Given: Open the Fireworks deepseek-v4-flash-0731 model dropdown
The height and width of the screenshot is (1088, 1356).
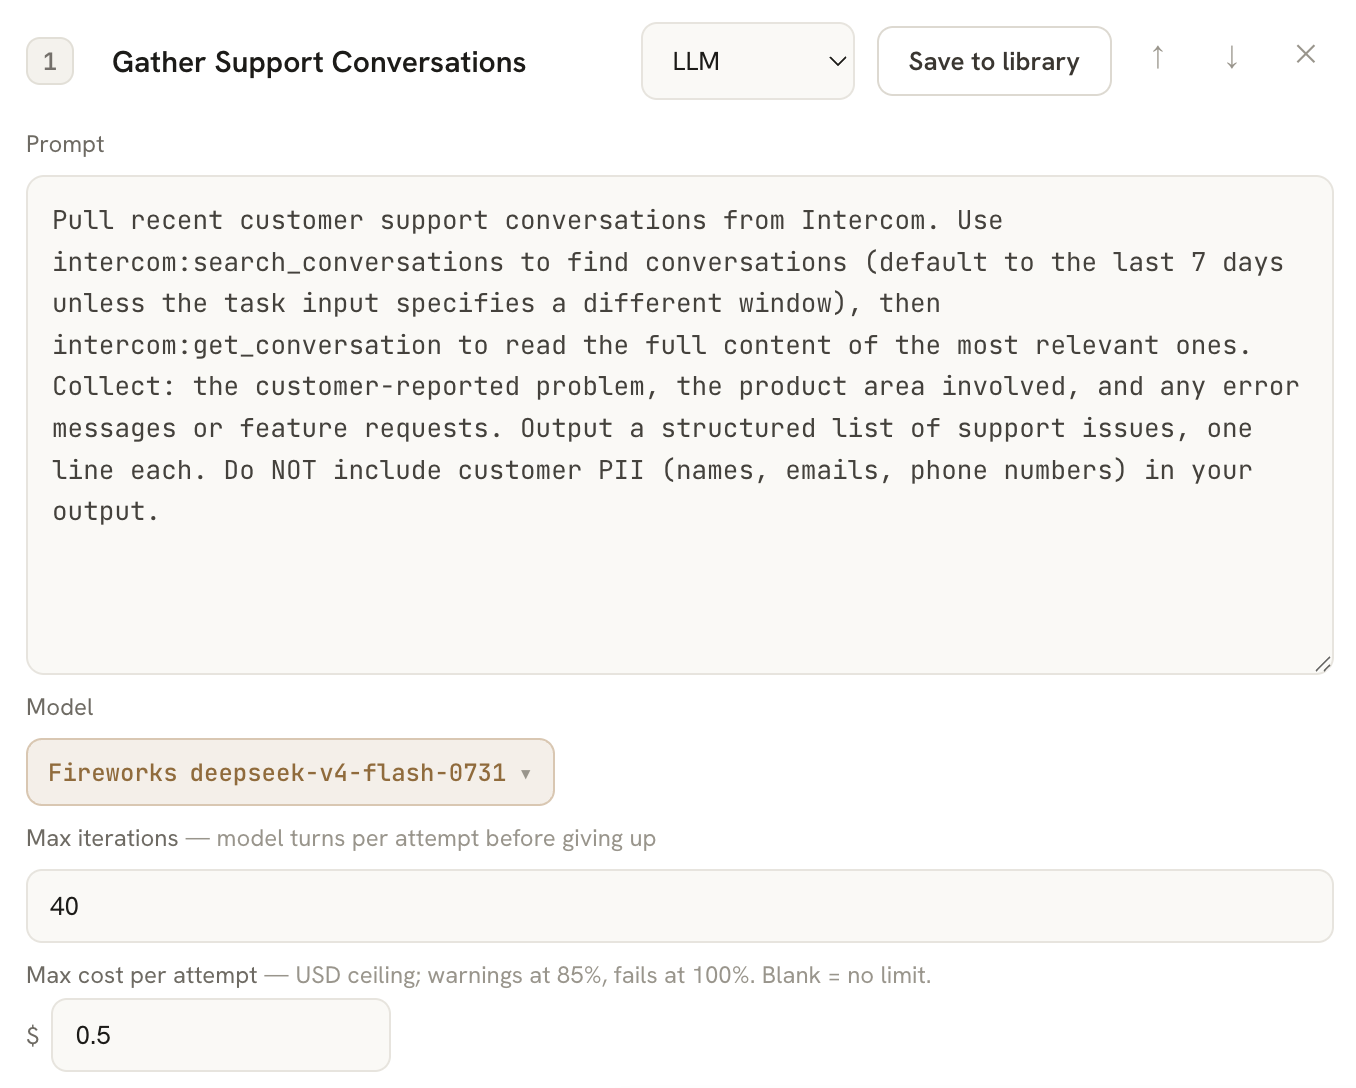Looking at the screenshot, I should pos(290,772).
